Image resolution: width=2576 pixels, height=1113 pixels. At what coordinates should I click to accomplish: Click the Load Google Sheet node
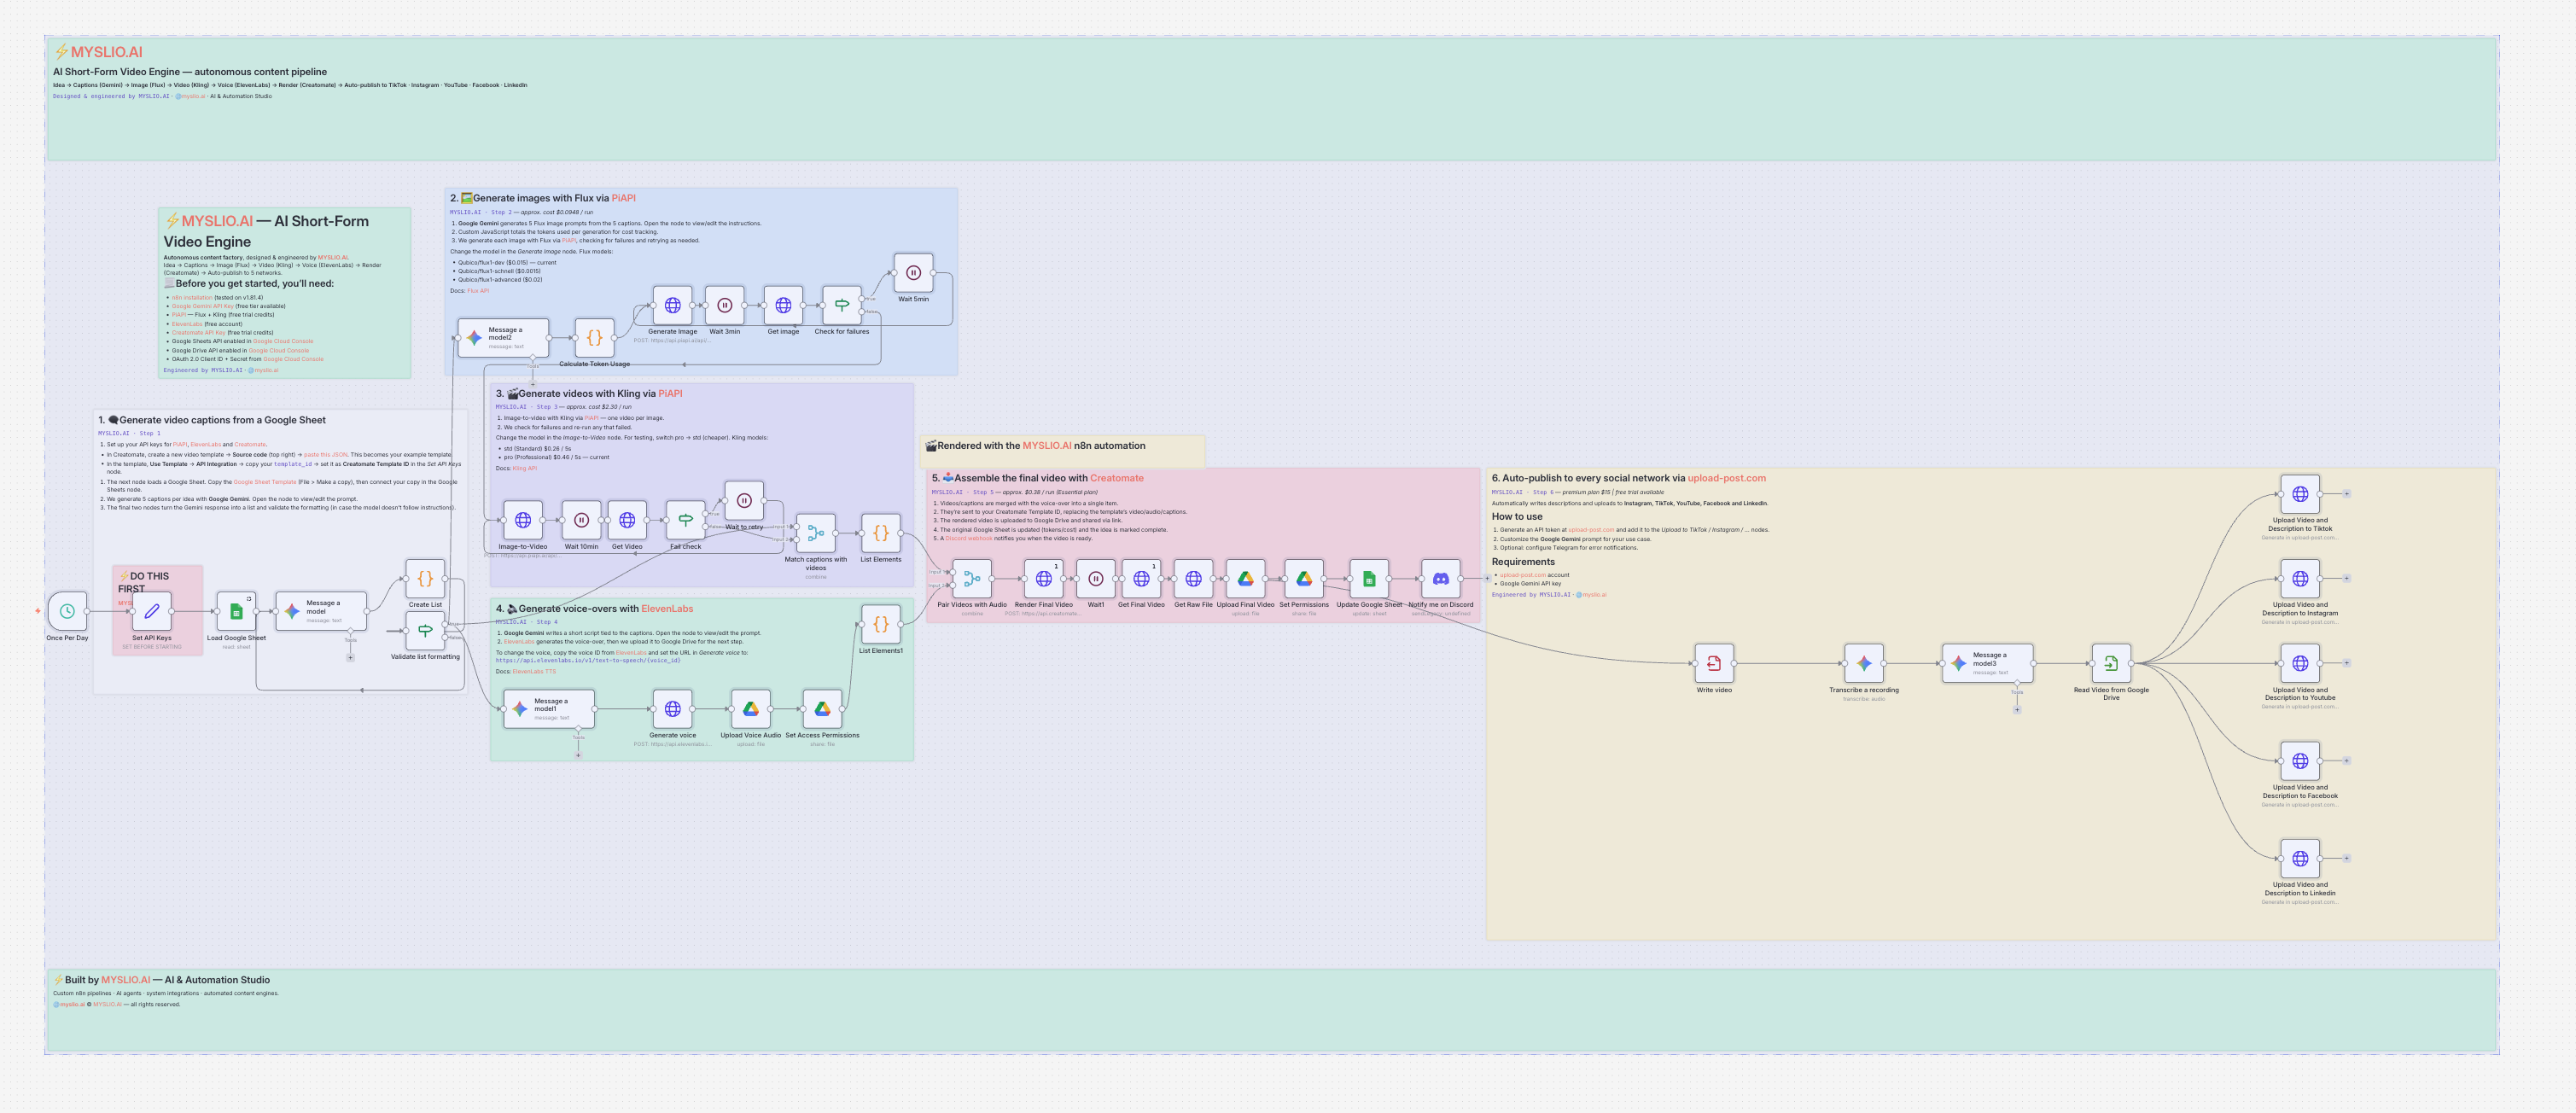236,611
